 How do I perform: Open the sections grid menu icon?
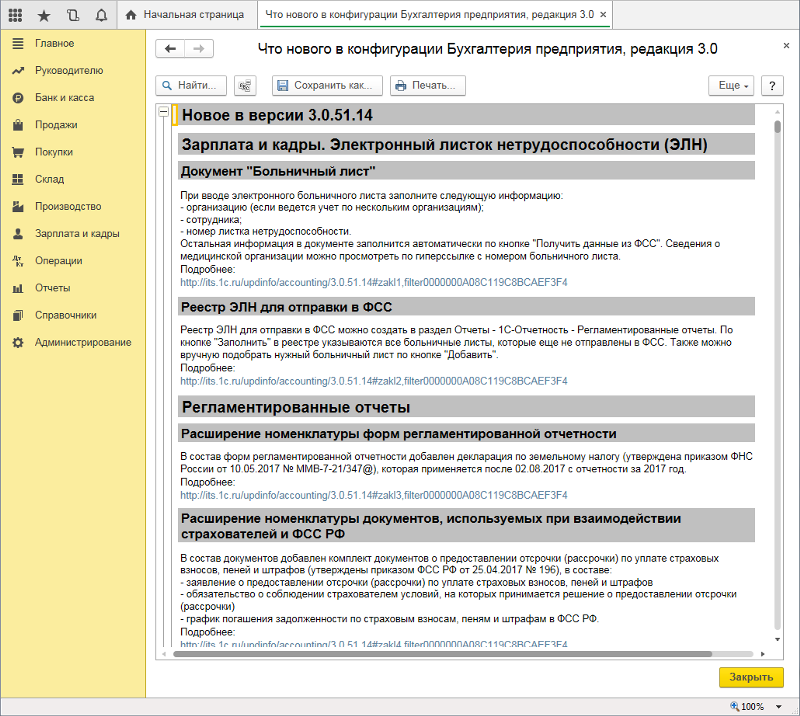coord(15,15)
